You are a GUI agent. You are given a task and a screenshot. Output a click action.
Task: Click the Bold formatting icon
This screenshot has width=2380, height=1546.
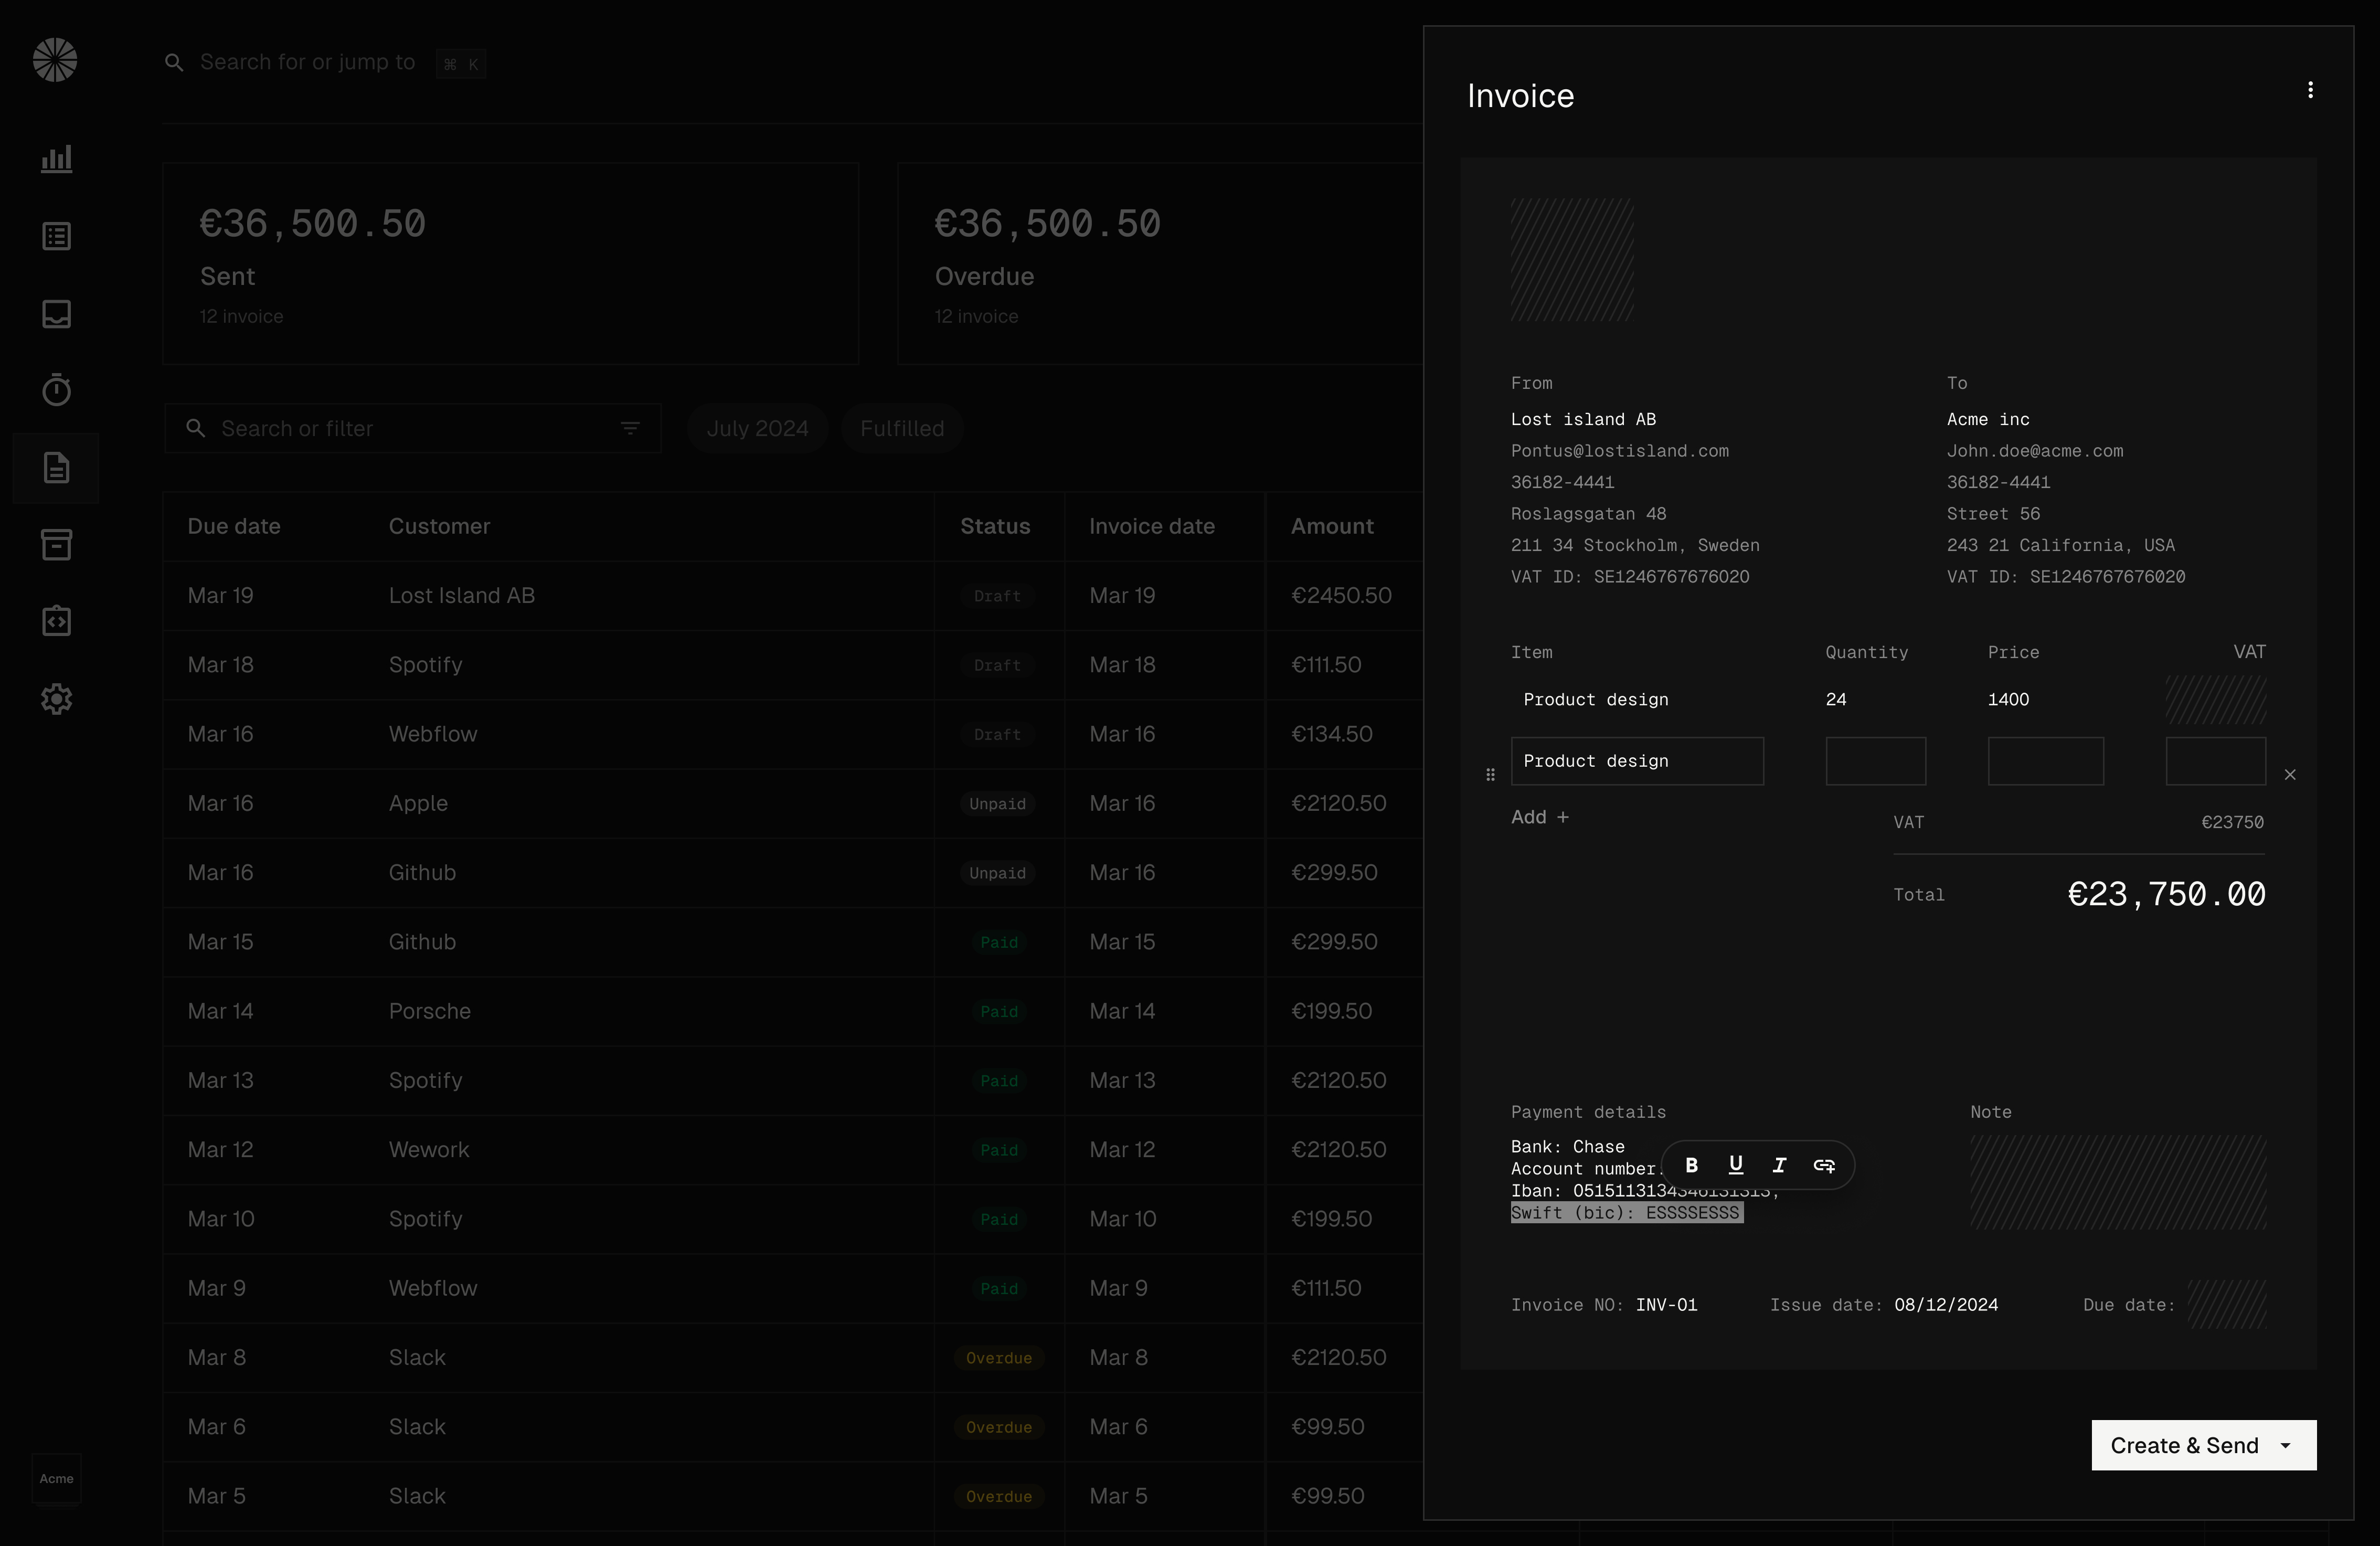click(1692, 1165)
